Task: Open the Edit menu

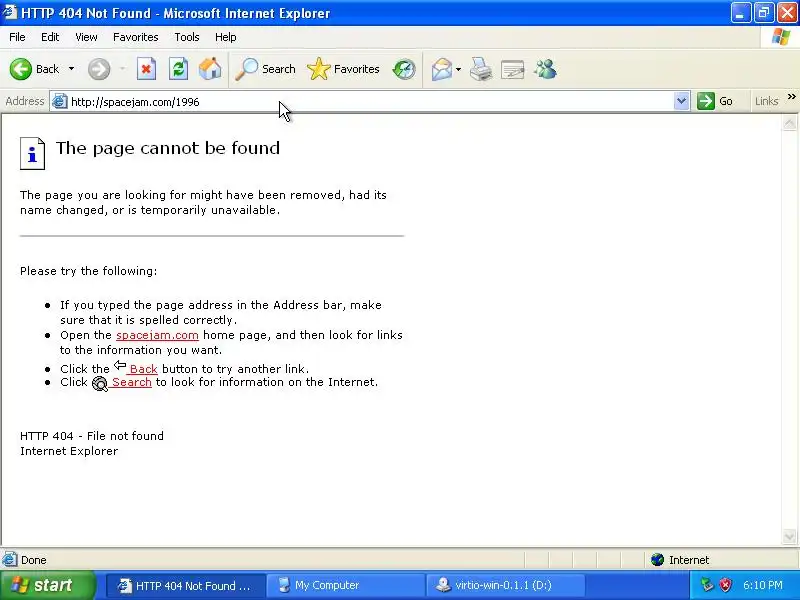Action: 50,37
